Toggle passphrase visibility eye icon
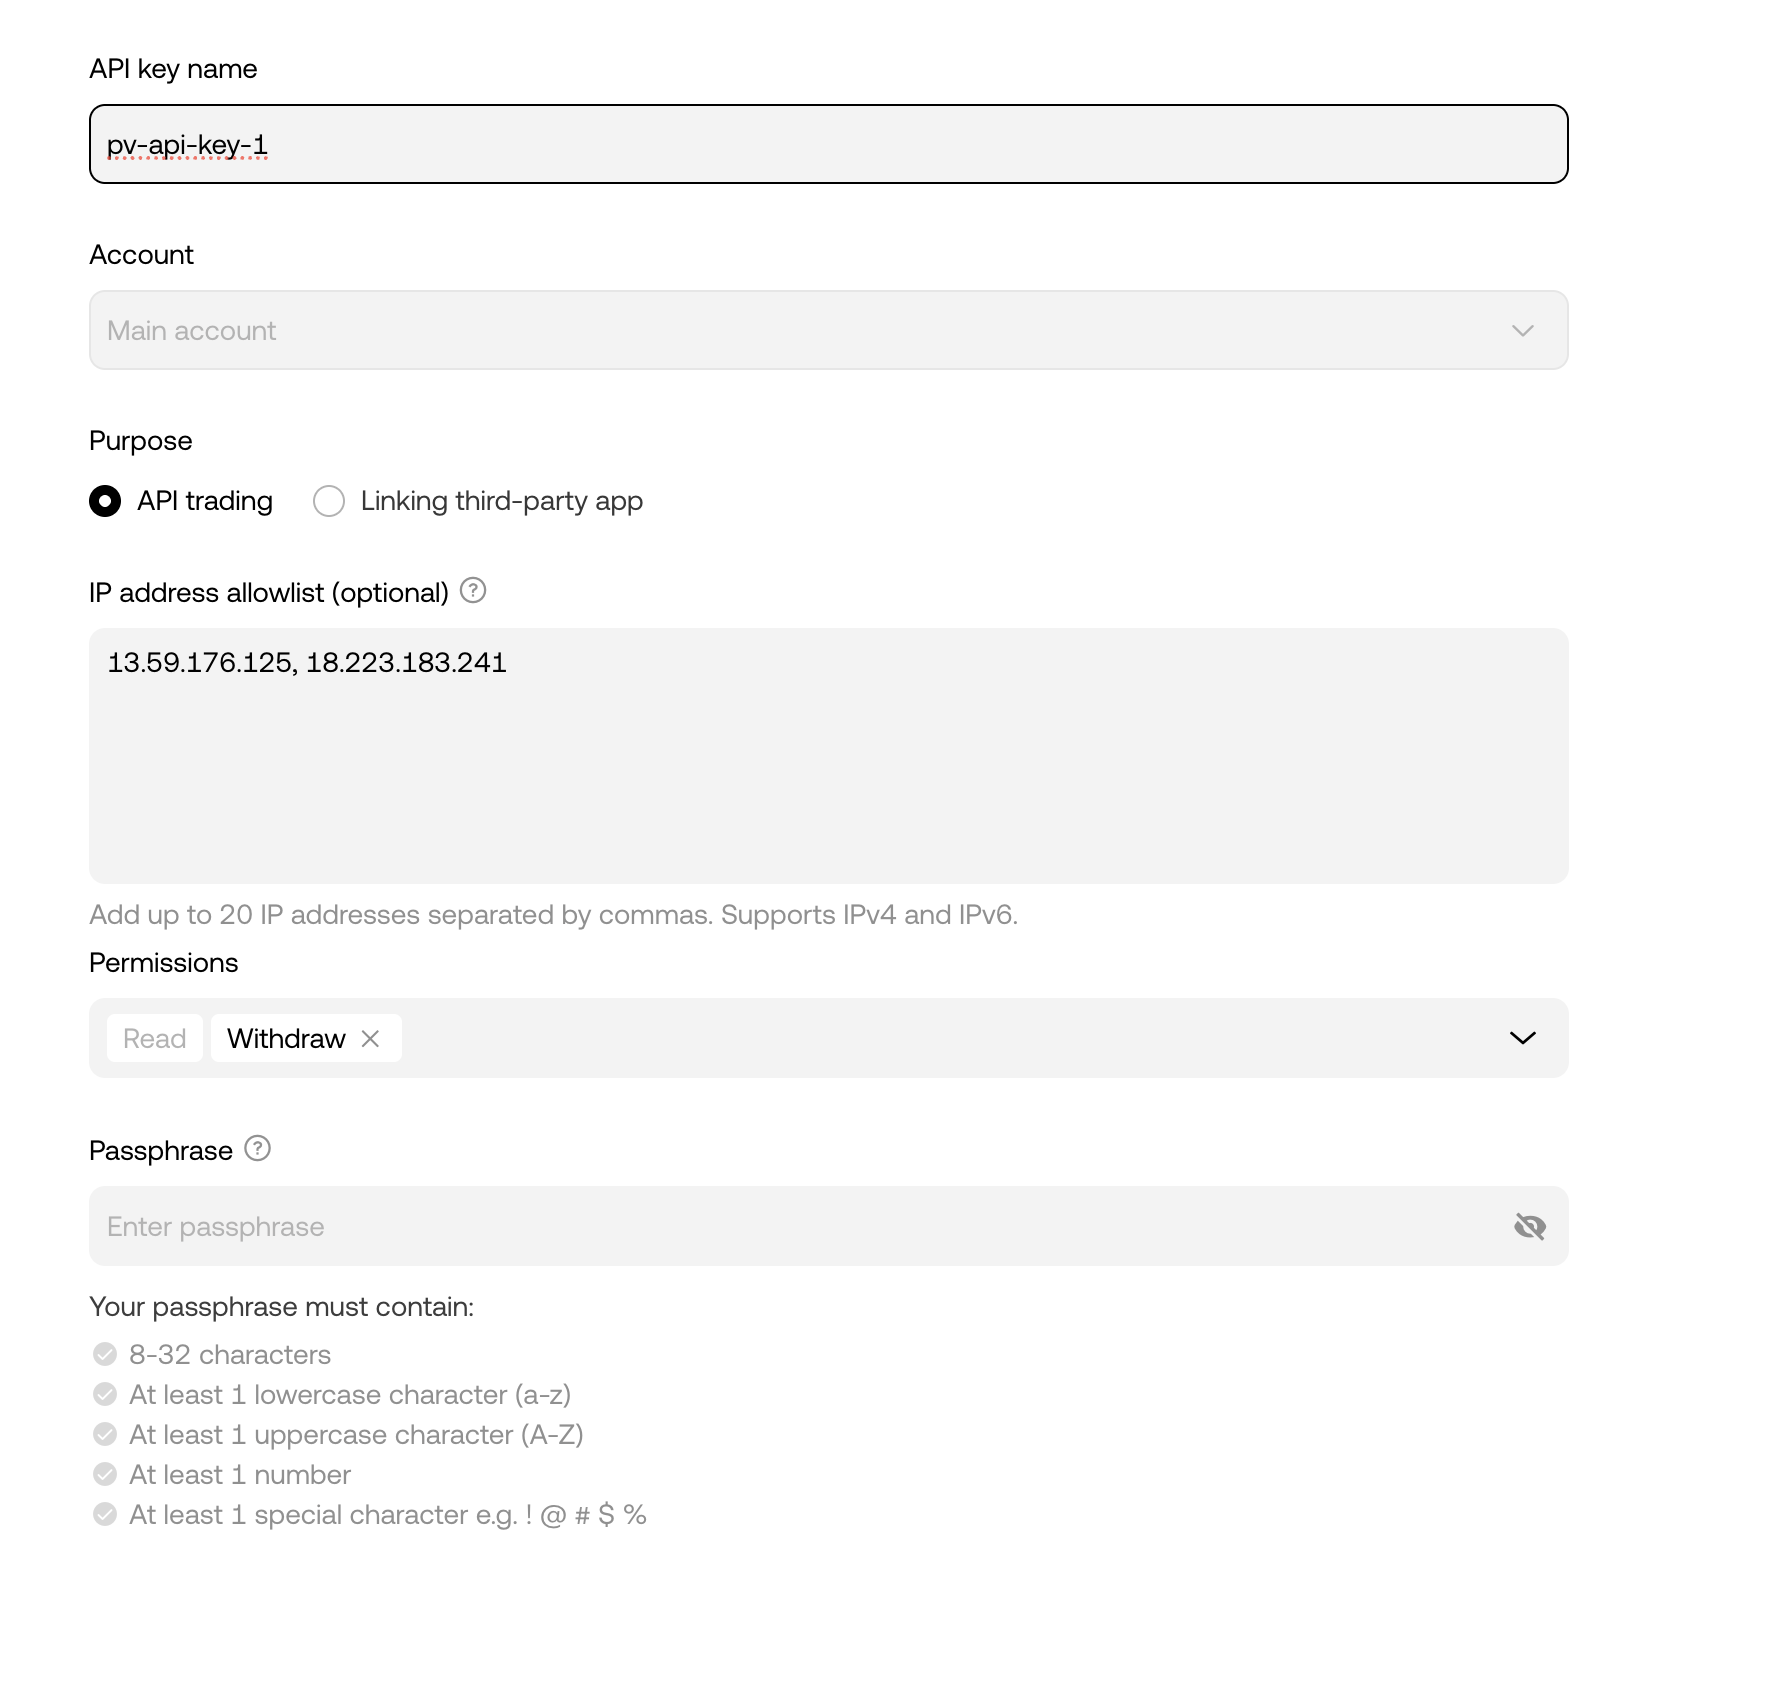The image size is (1784, 1696). click(x=1529, y=1226)
